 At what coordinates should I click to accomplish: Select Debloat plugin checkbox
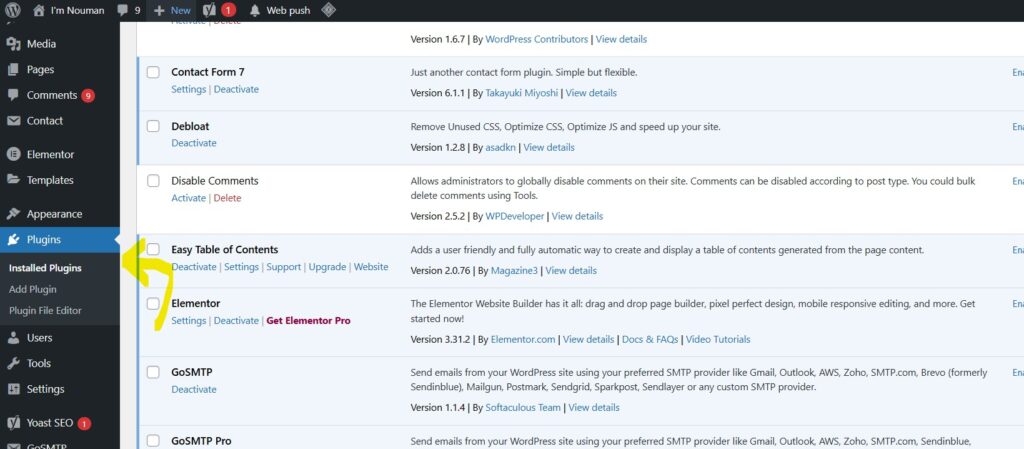click(153, 127)
